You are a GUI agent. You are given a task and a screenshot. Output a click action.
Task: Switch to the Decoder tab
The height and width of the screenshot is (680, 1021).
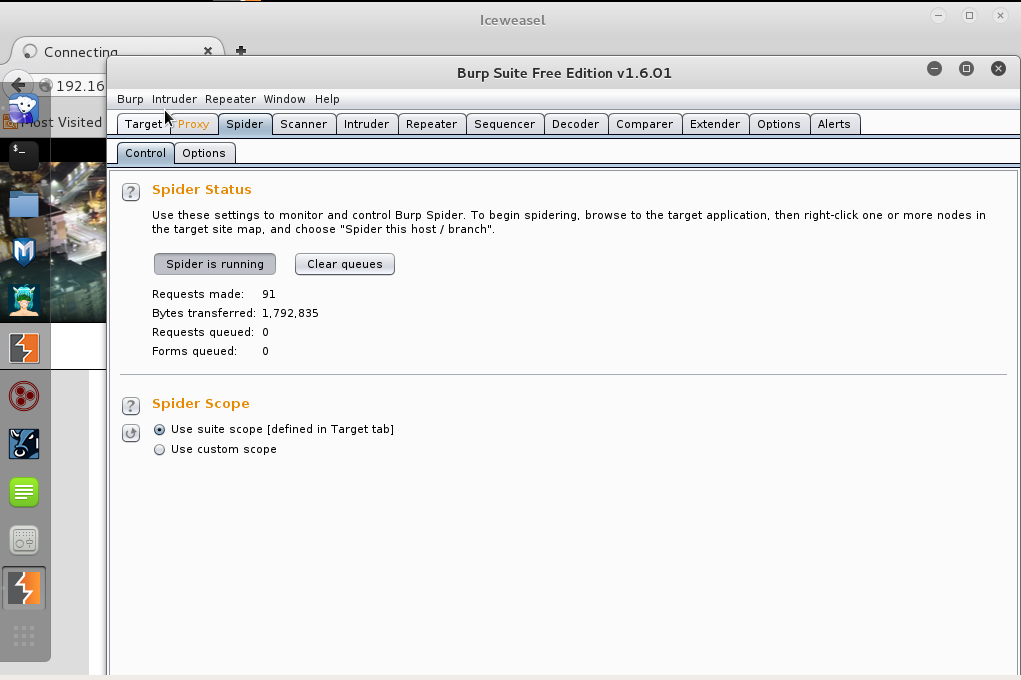coord(575,124)
